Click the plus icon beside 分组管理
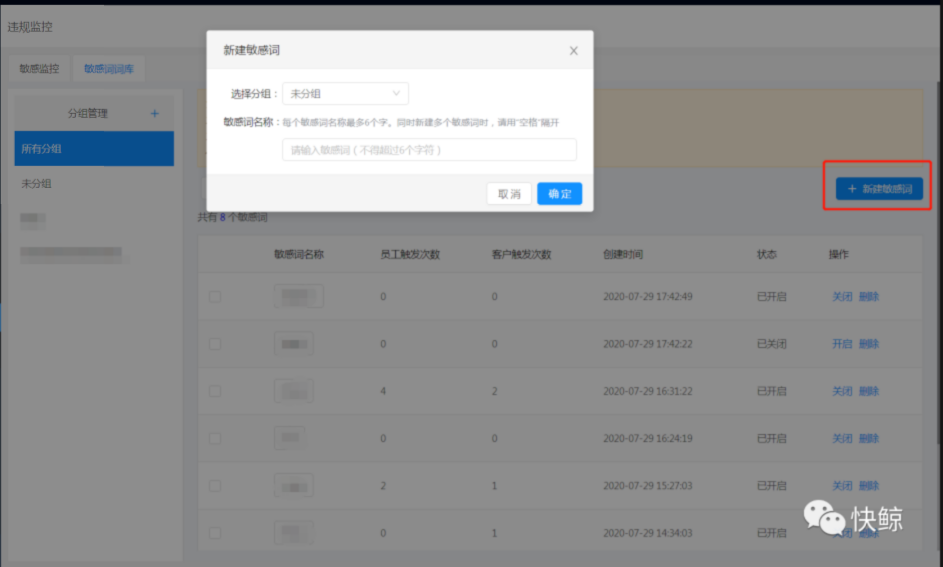This screenshot has width=943, height=567. tap(155, 113)
